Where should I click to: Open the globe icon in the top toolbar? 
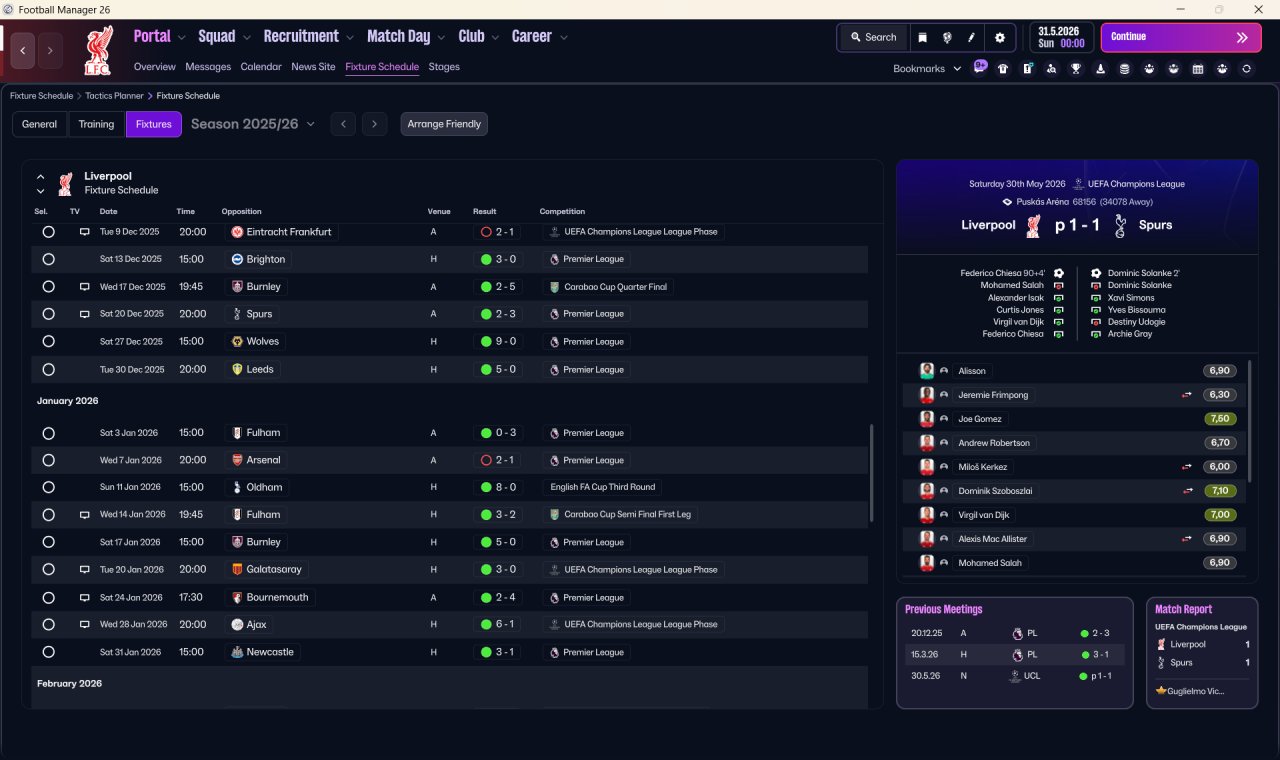click(x=947, y=37)
